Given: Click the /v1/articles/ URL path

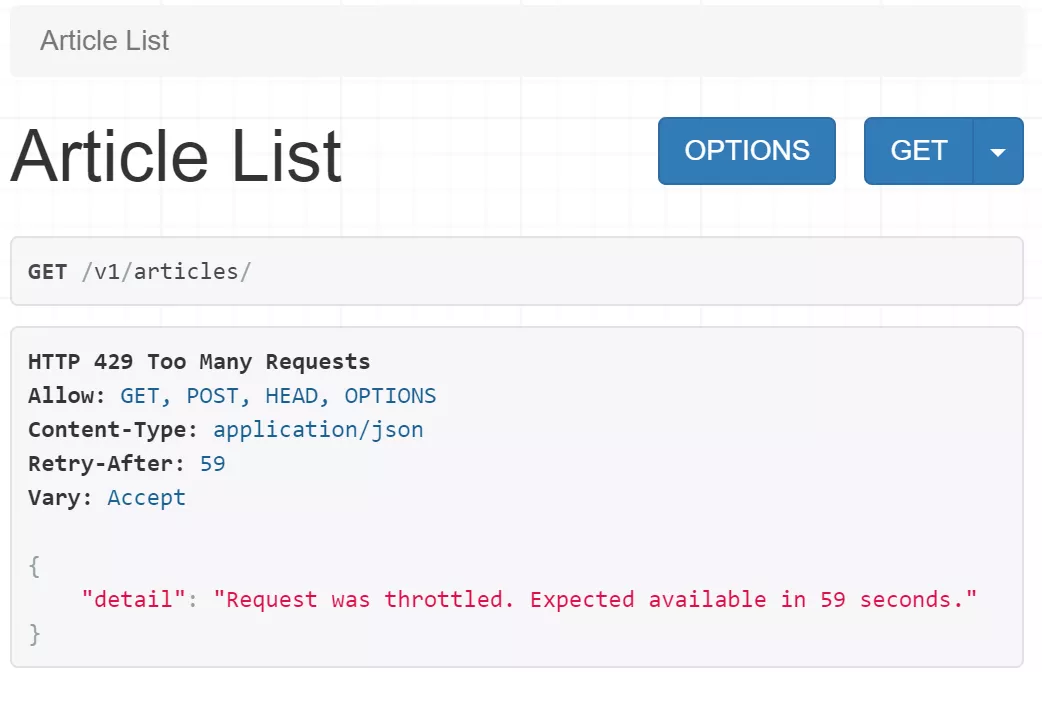Looking at the screenshot, I should (166, 272).
